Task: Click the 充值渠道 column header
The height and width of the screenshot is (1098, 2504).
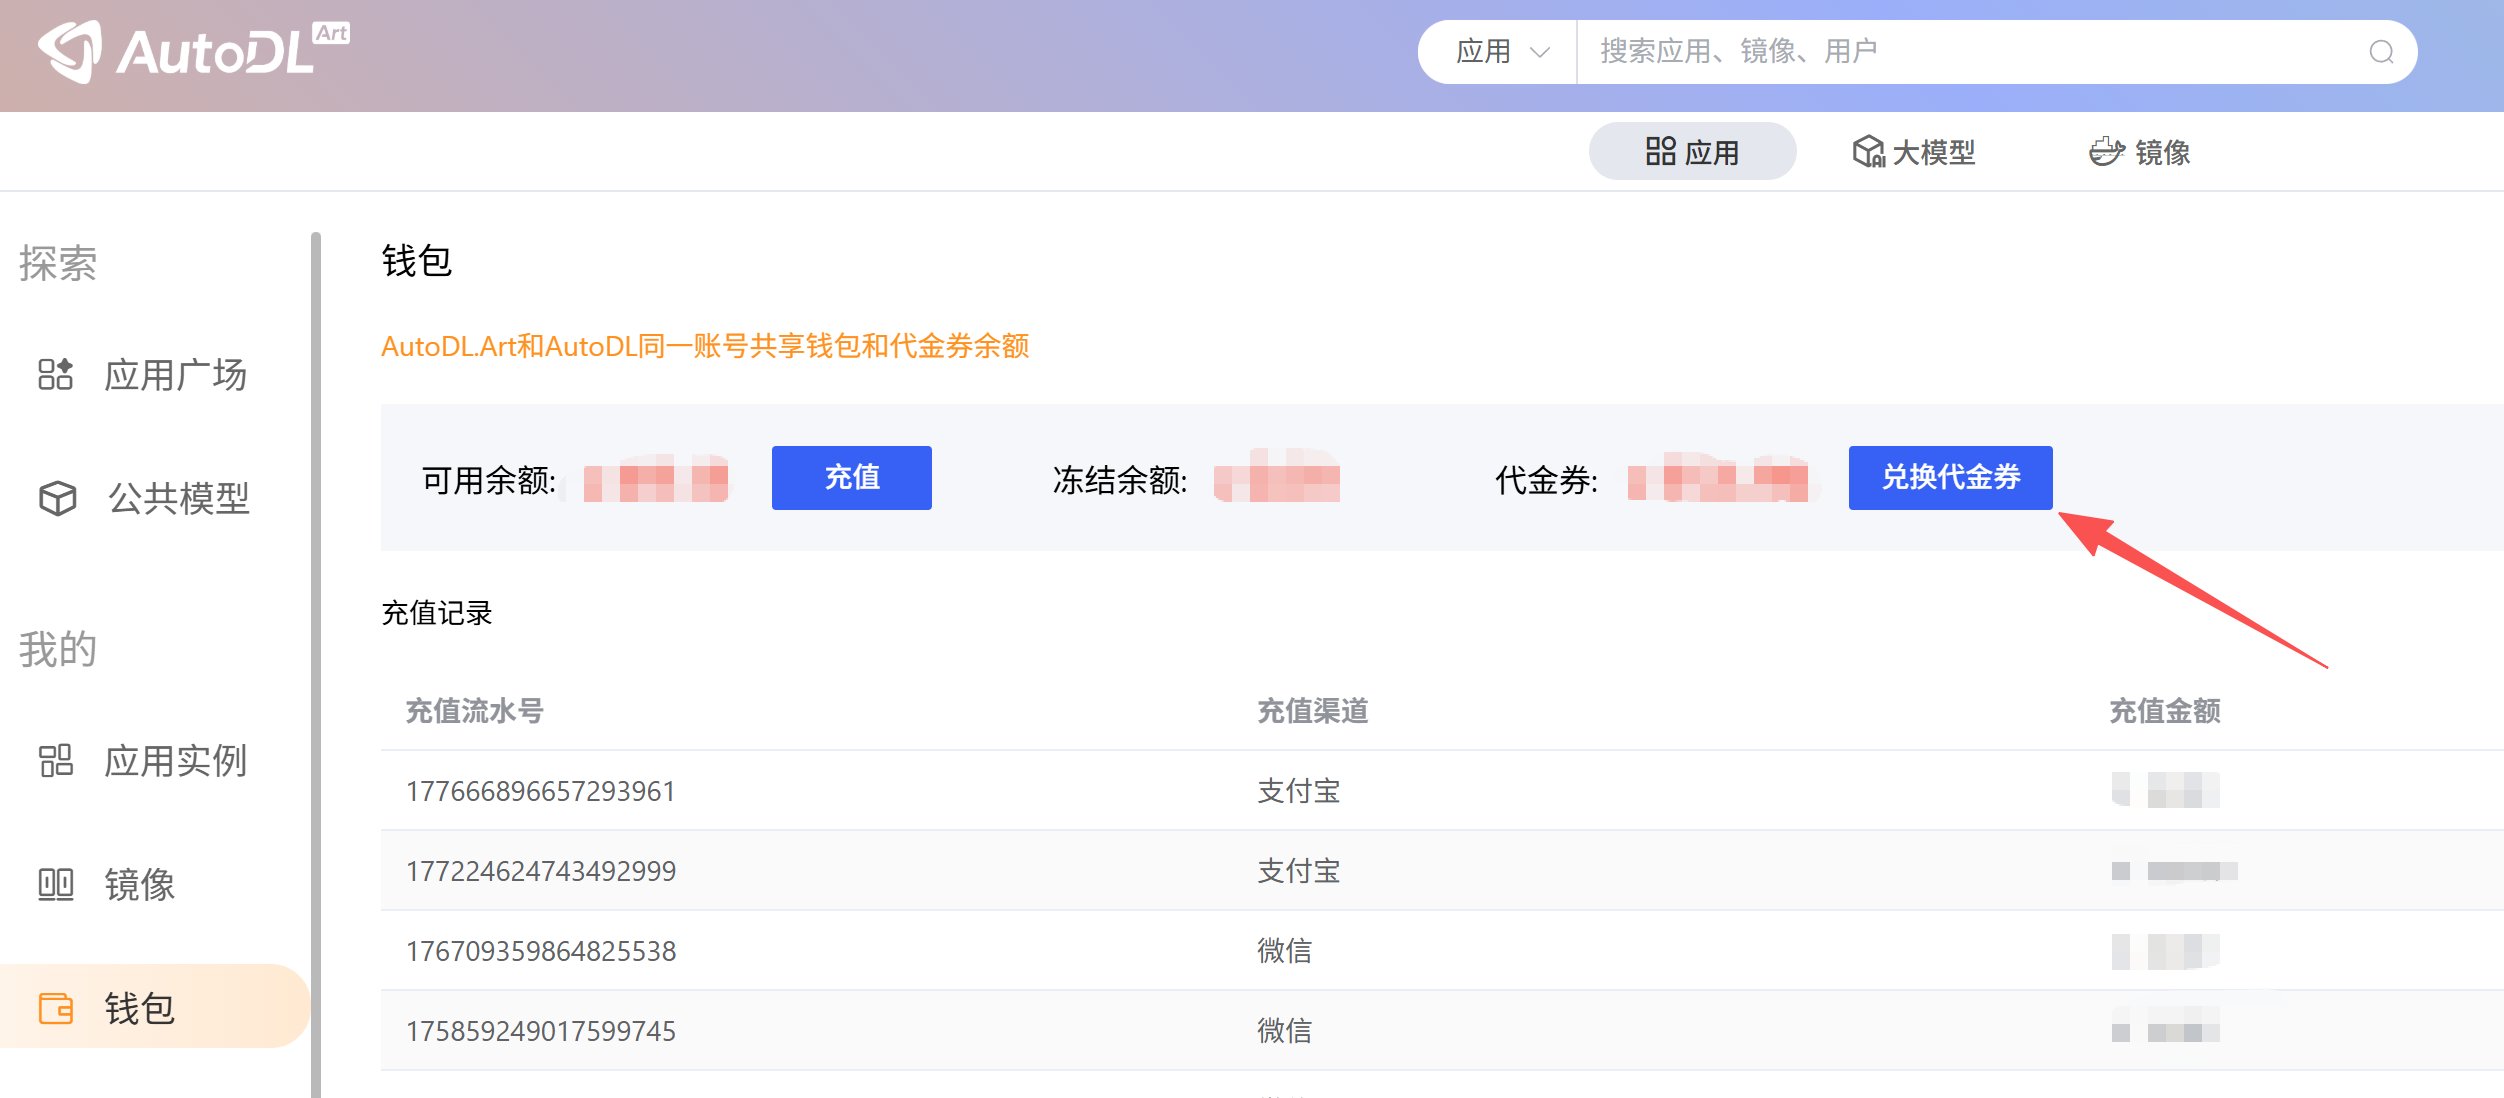Action: pos(1312,711)
